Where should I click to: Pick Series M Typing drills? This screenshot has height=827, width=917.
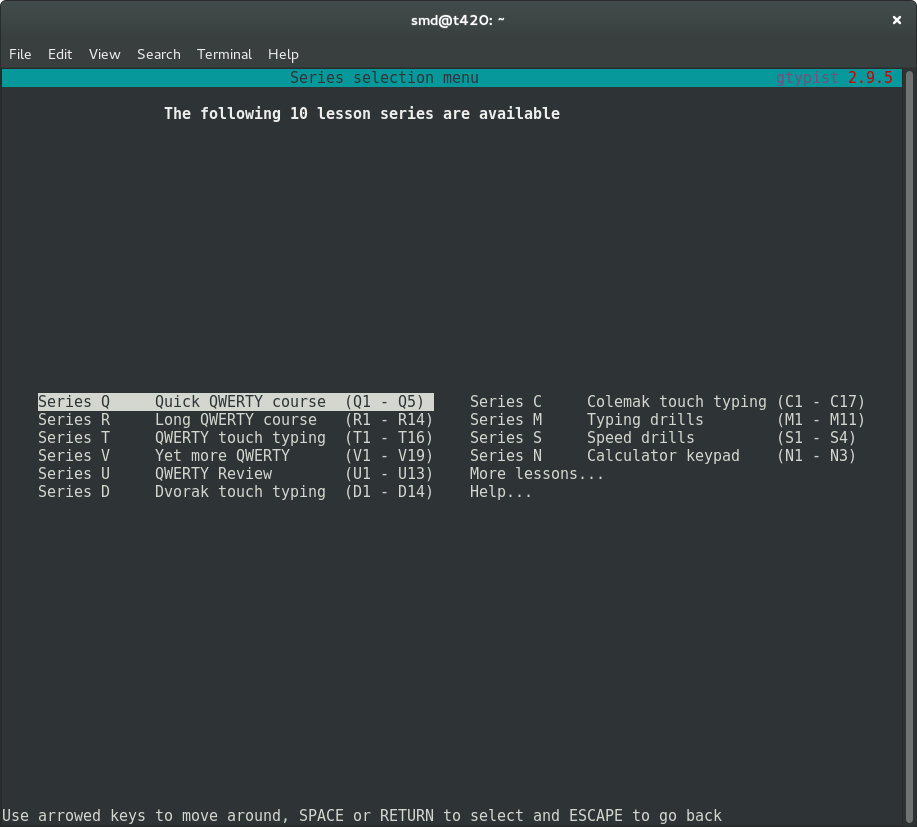click(667, 420)
